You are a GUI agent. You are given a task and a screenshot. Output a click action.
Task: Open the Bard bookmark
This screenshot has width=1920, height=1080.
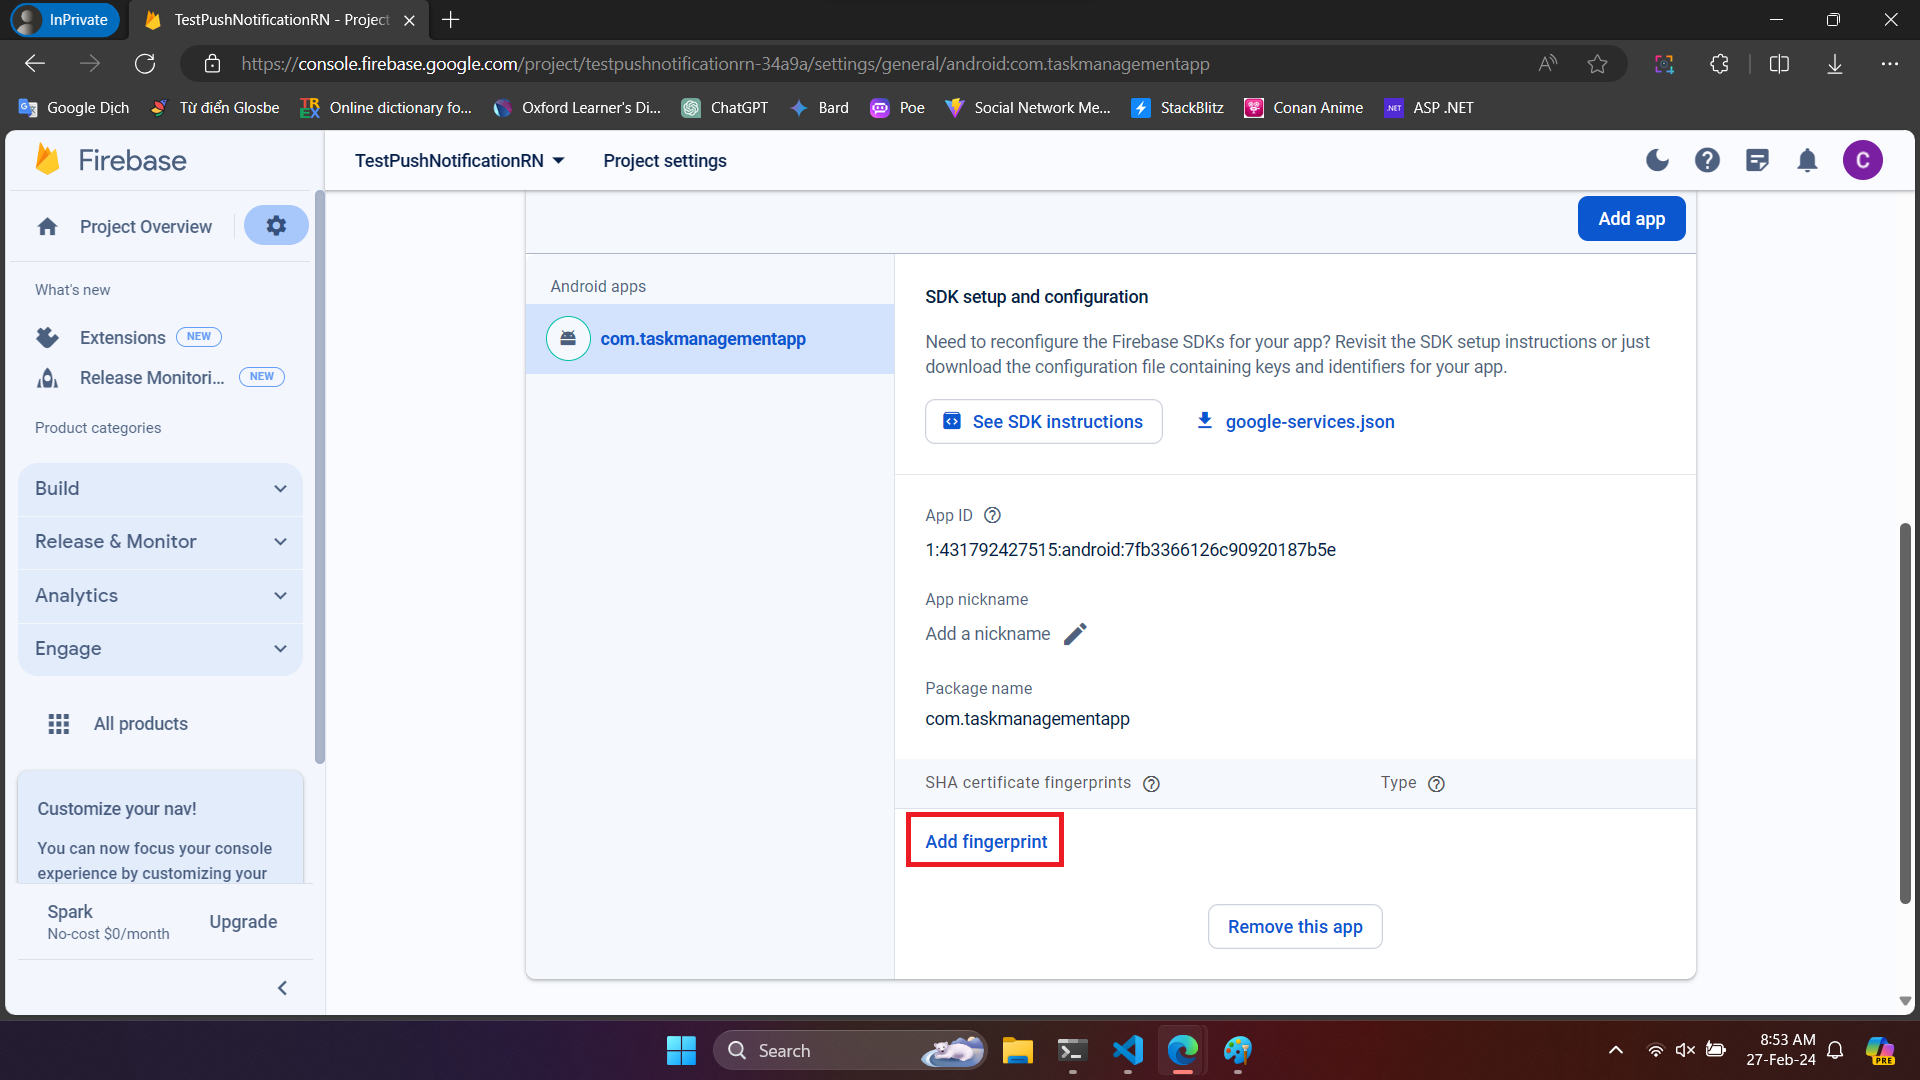(819, 108)
